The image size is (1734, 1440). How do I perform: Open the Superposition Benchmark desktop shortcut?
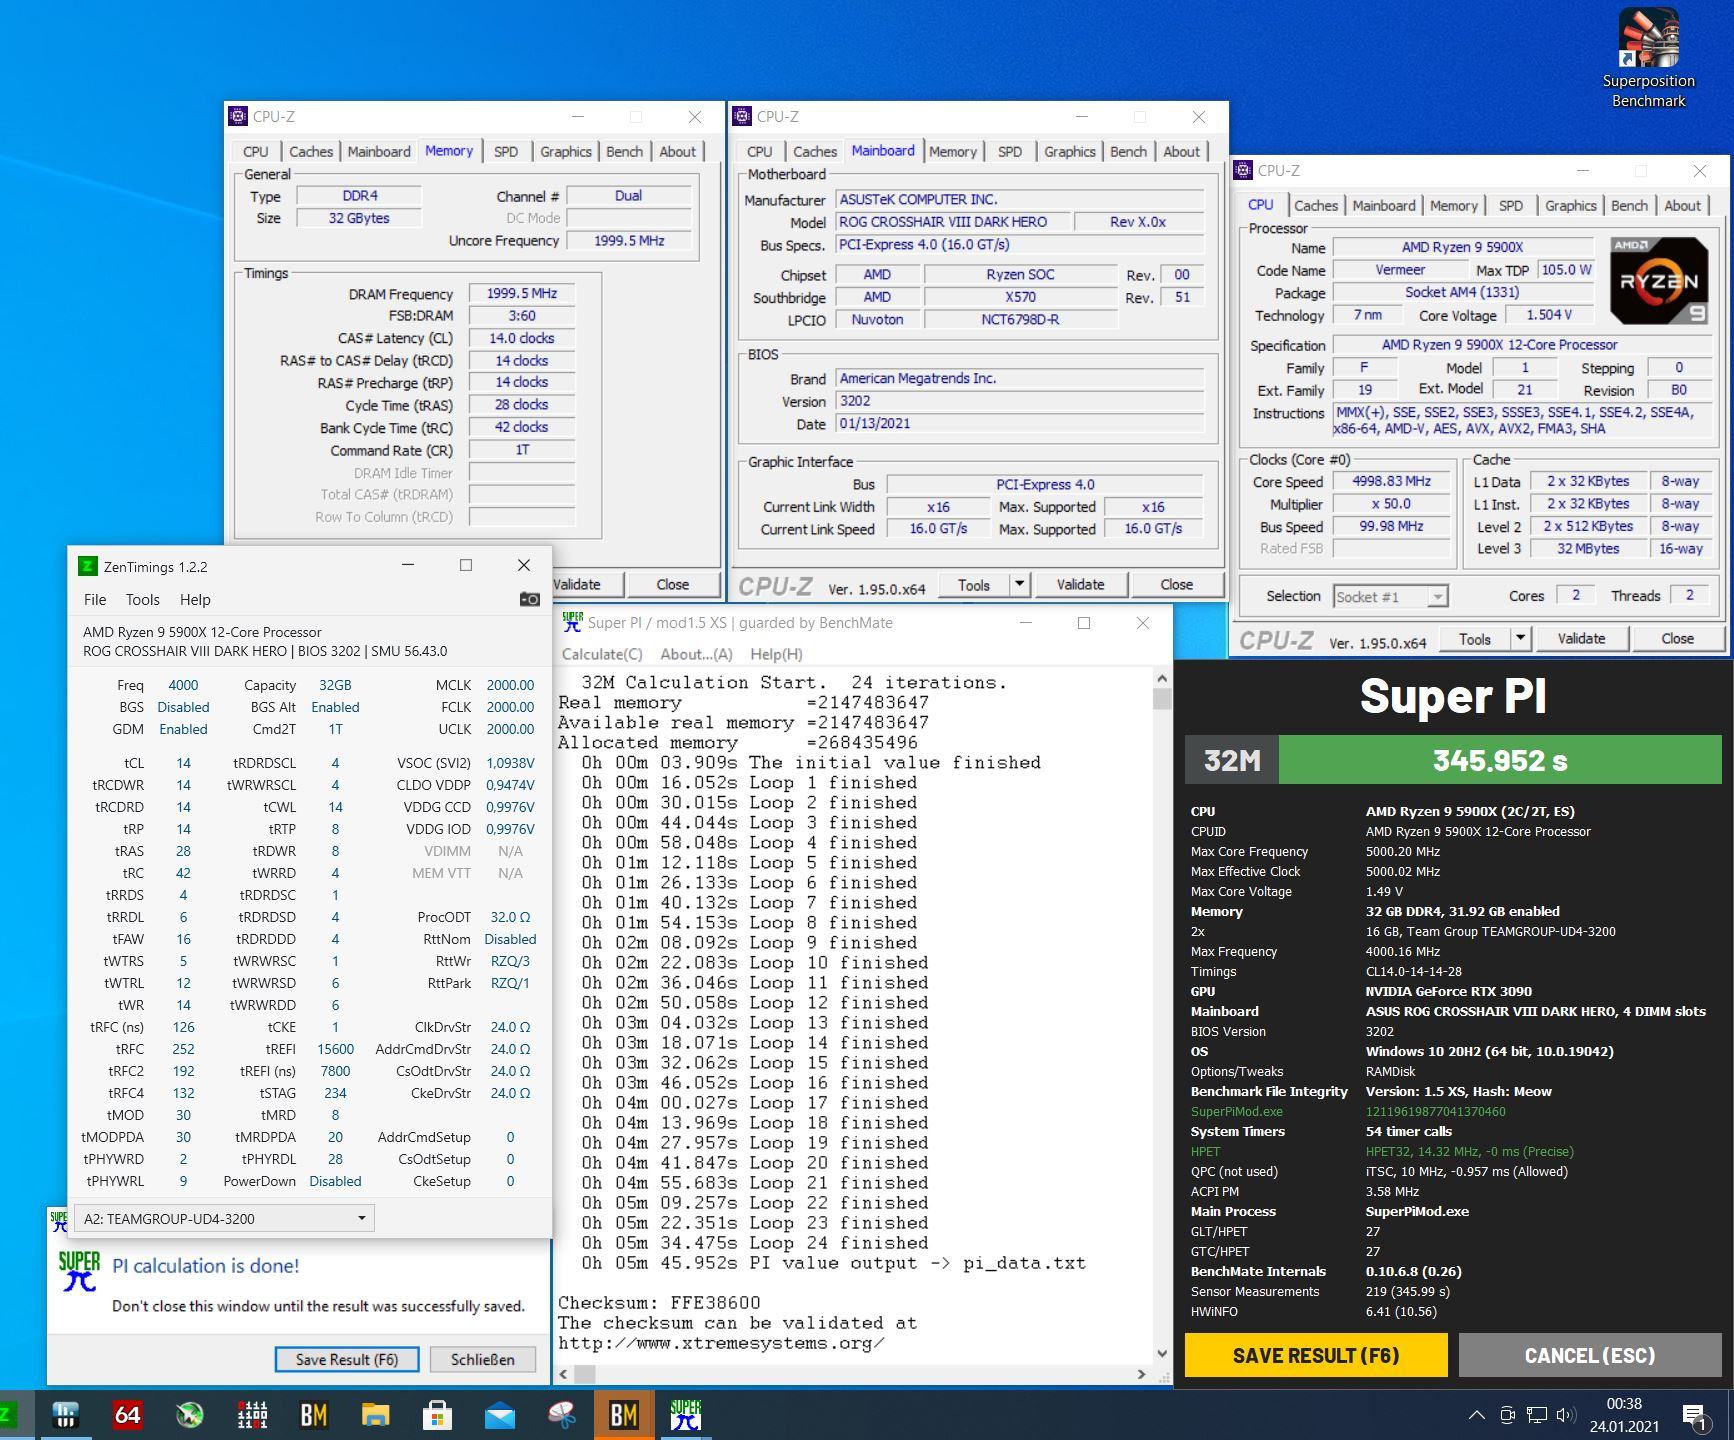(1648, 58)
